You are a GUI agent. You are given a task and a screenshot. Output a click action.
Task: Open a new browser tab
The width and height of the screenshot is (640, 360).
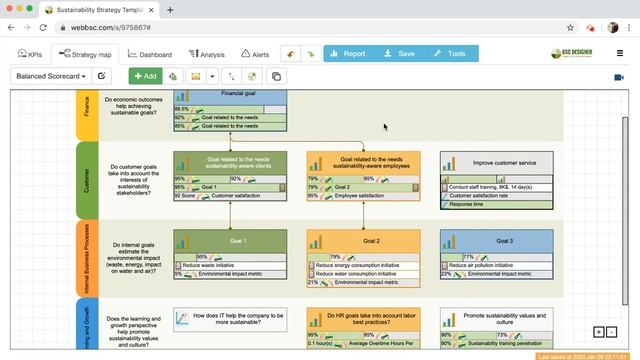[x=170, y=10]
